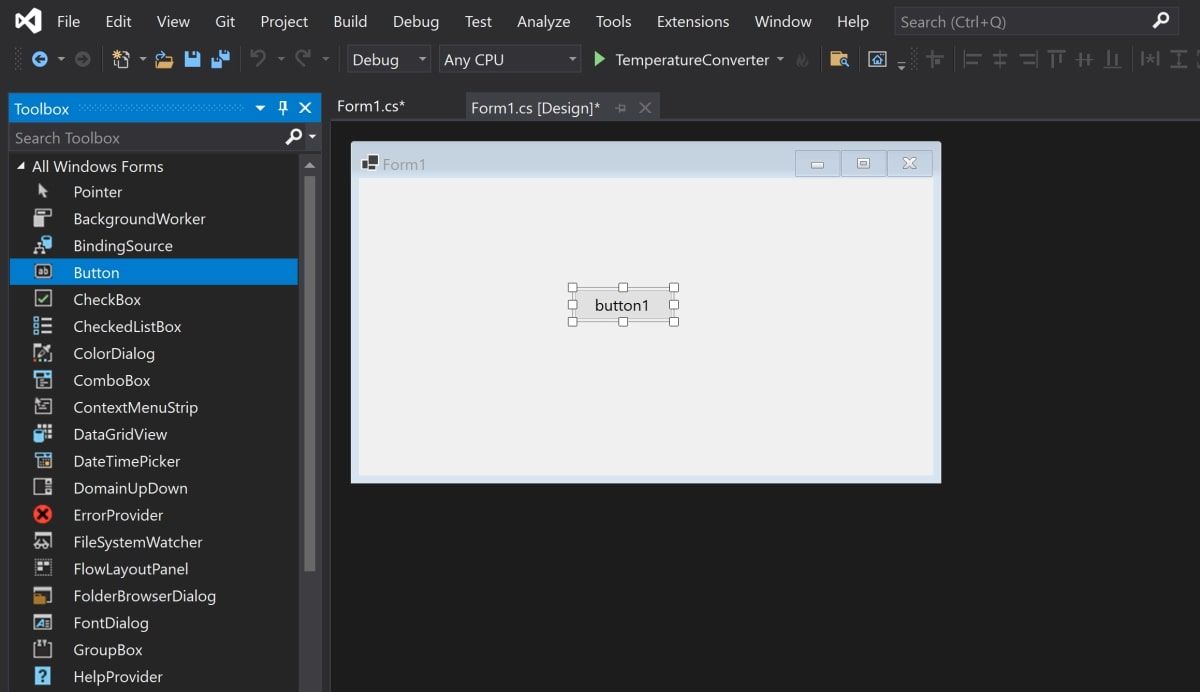Click the Align Tops layout icon
The height and width of the screenshot is (692, 1200).
[1056, 60]
